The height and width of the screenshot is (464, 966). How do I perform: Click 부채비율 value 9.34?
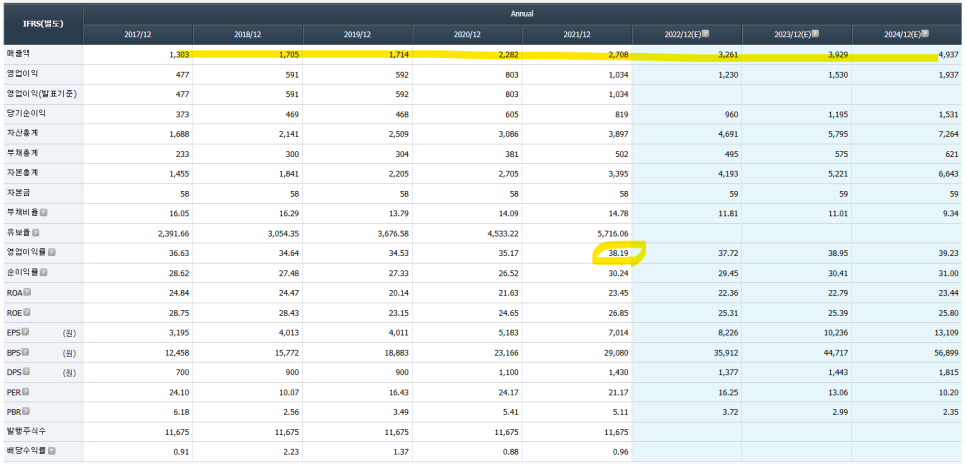pyautogui.click(x=950, y=213)
